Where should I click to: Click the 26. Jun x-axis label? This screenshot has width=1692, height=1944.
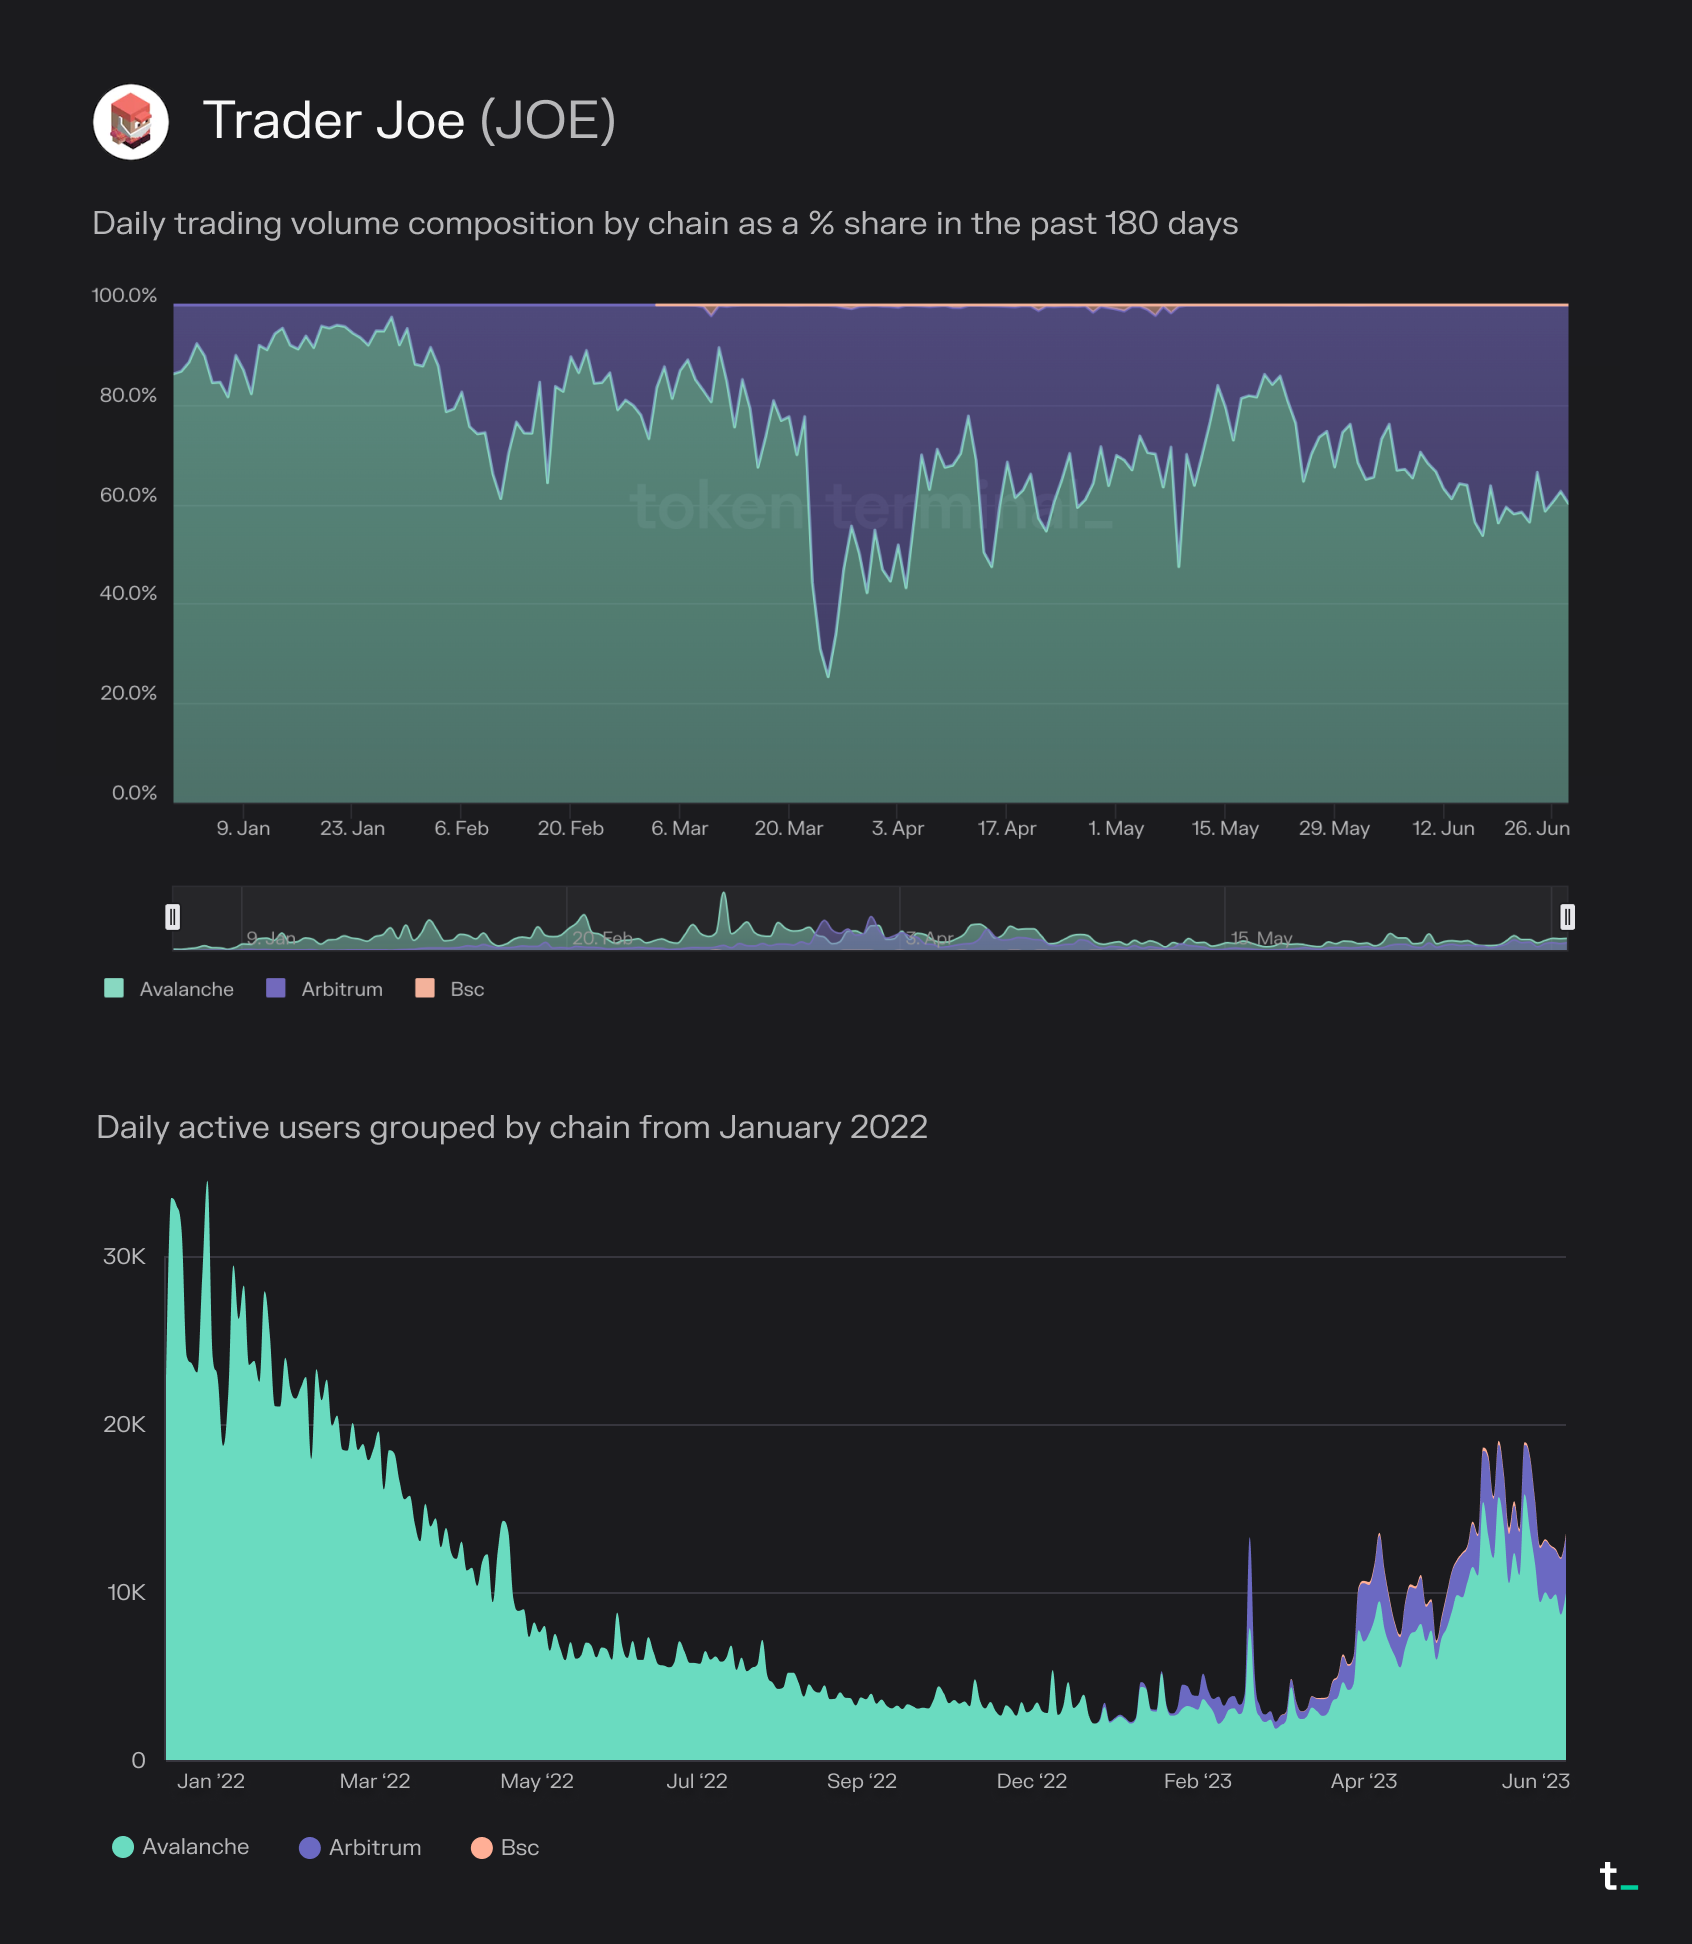1536,828
